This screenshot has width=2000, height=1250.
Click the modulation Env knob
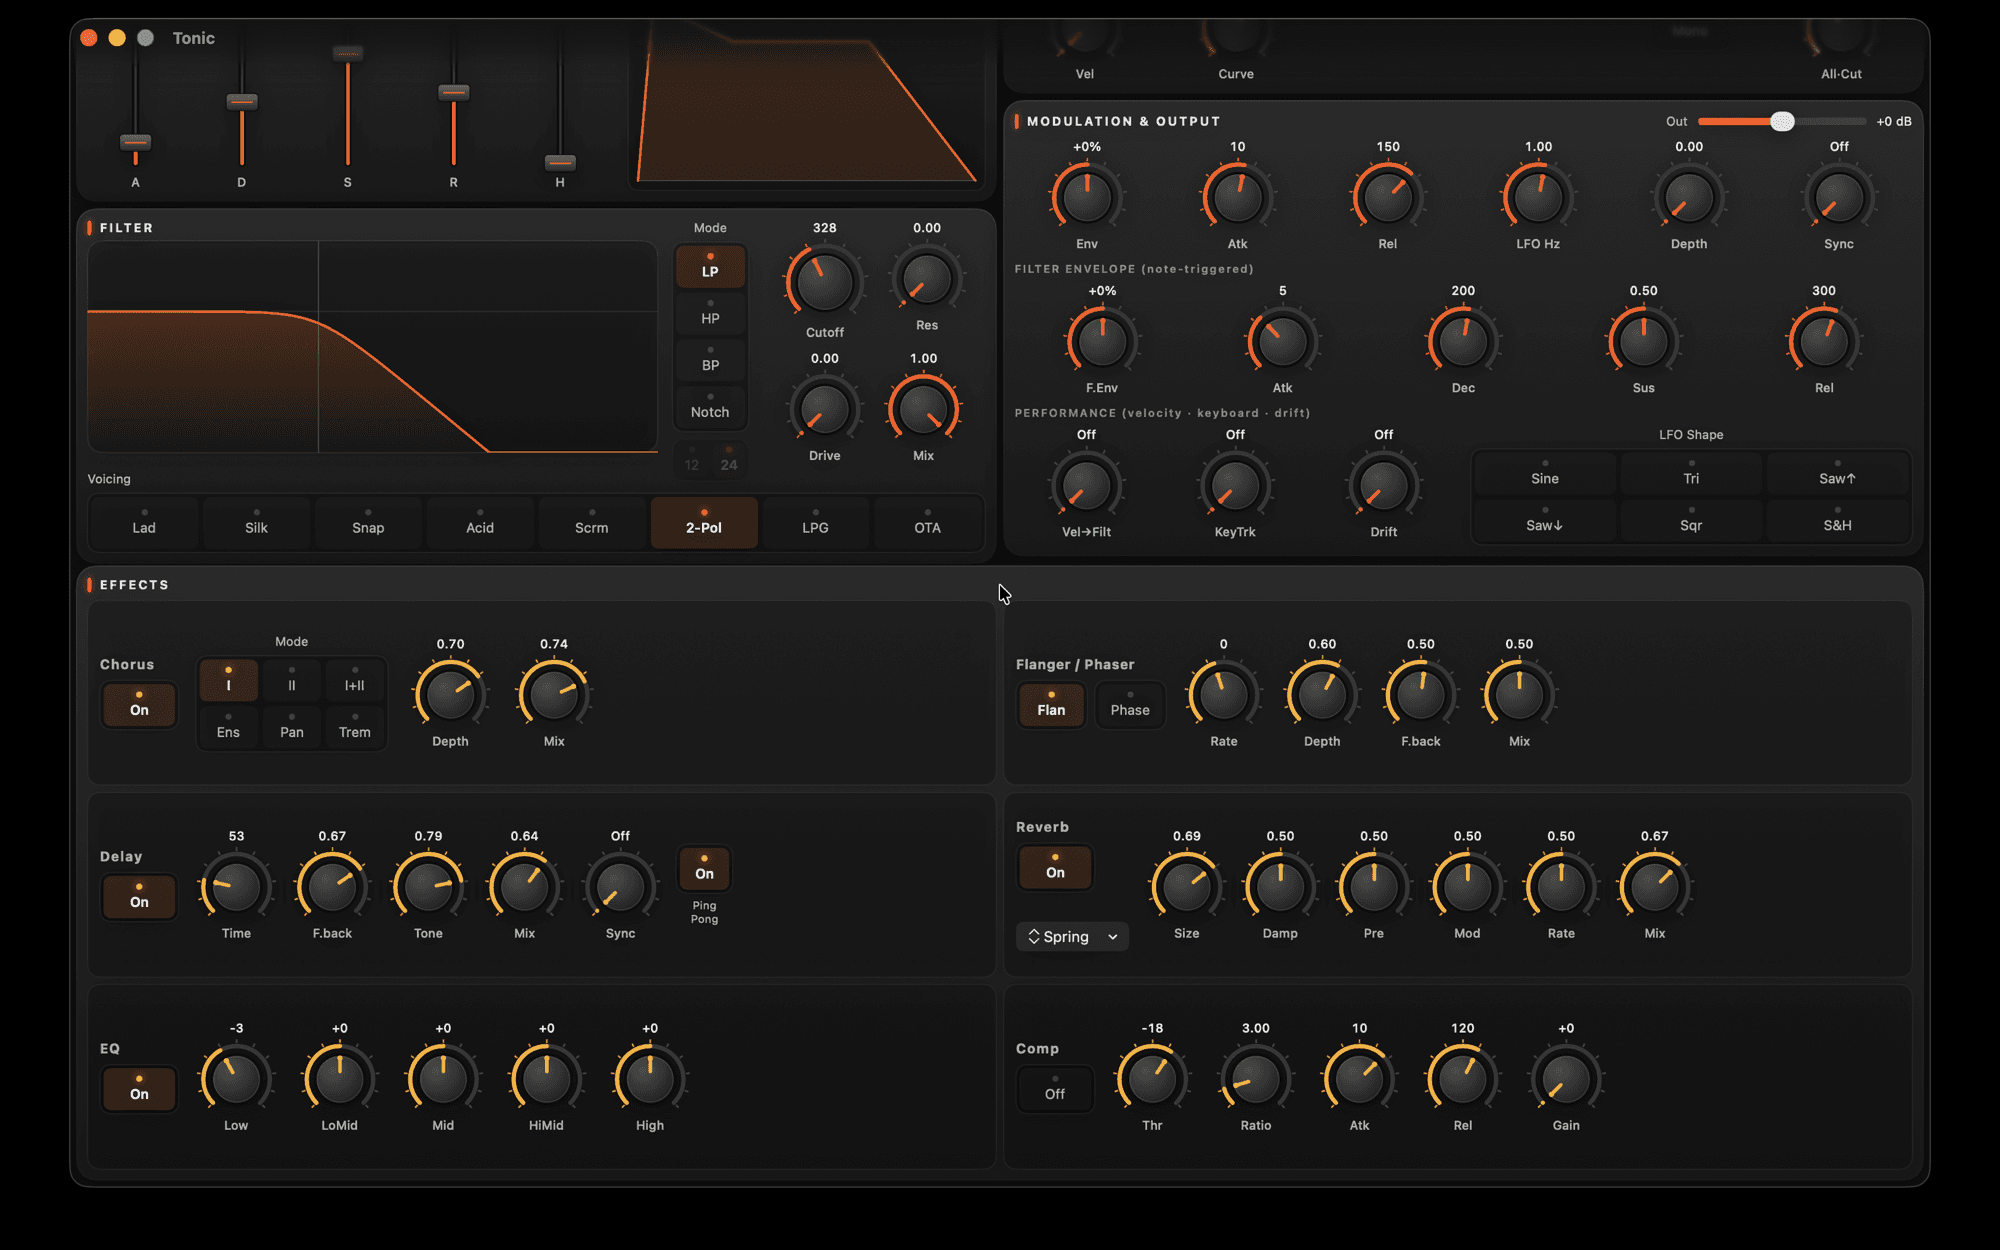(1087, 197)
